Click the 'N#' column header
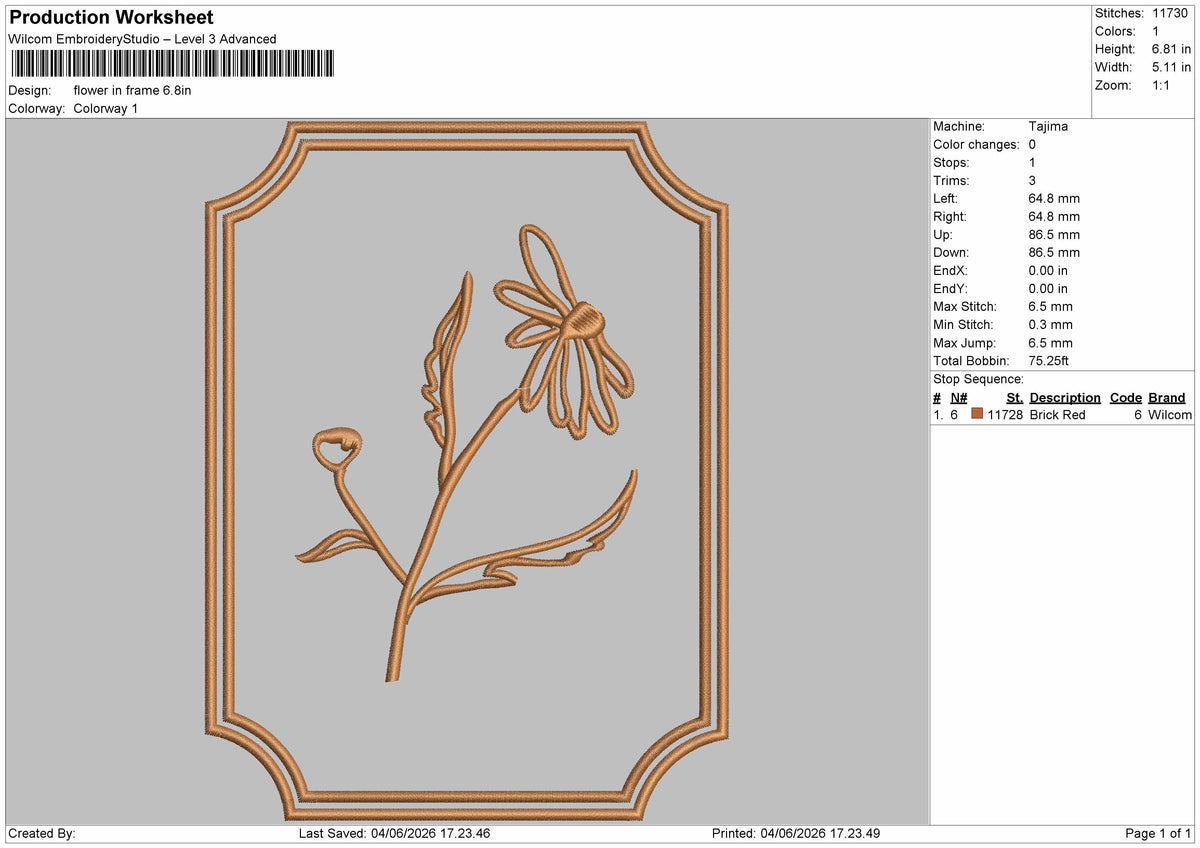1200x848 pixels. point(959,397)
